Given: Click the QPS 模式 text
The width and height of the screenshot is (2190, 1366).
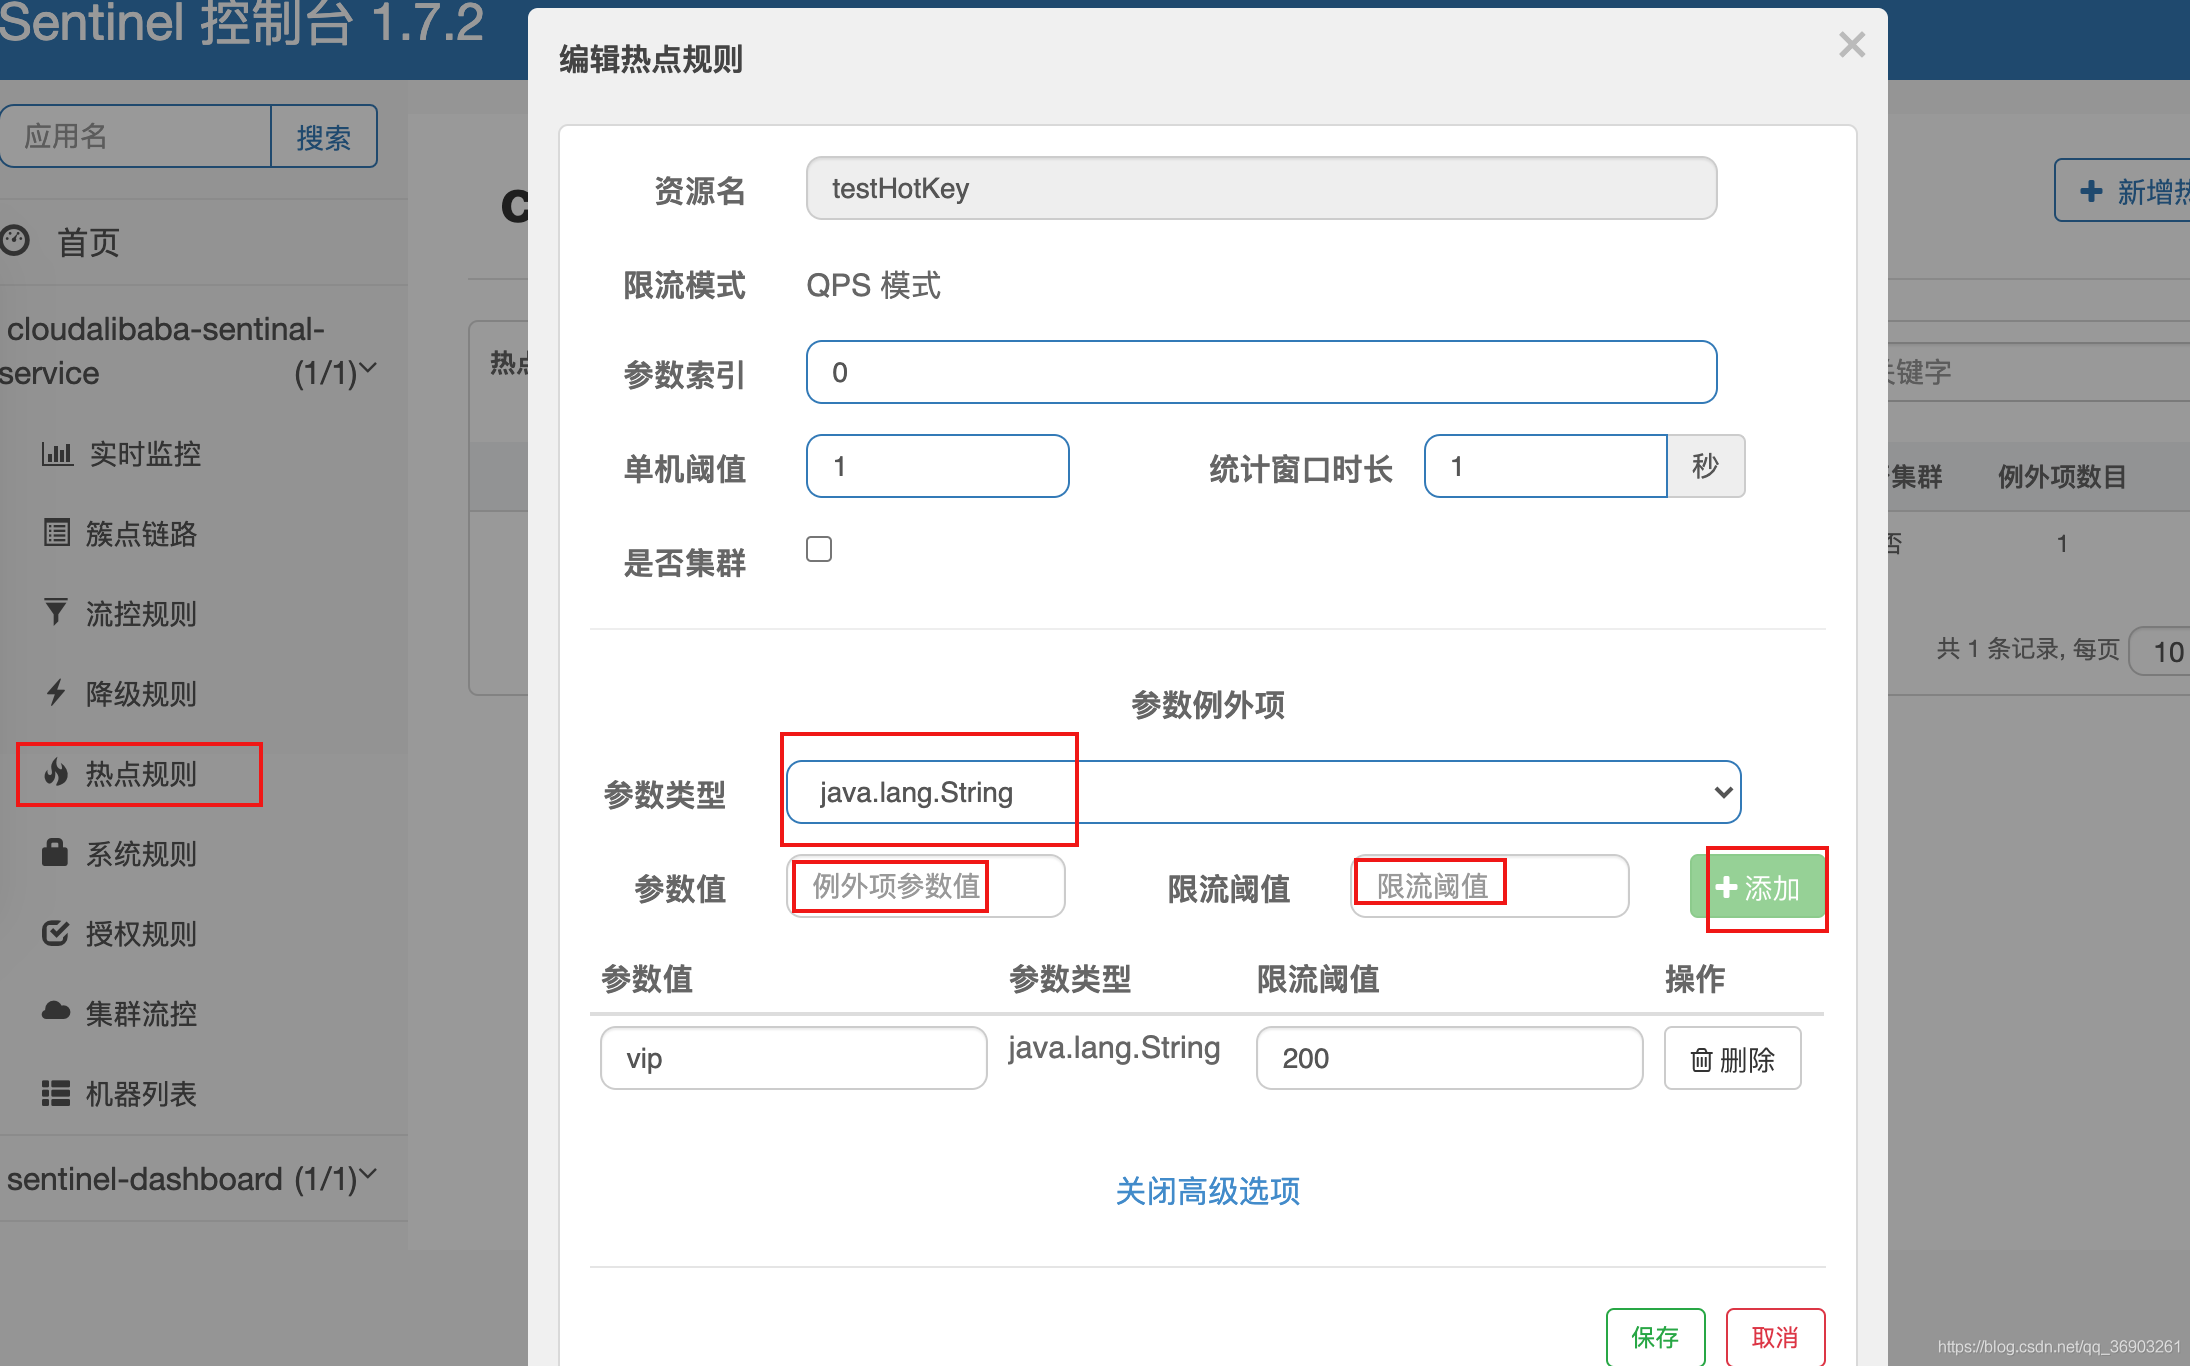Looking at the screenshot, I should pyautogui.click(x=873, y=285).
